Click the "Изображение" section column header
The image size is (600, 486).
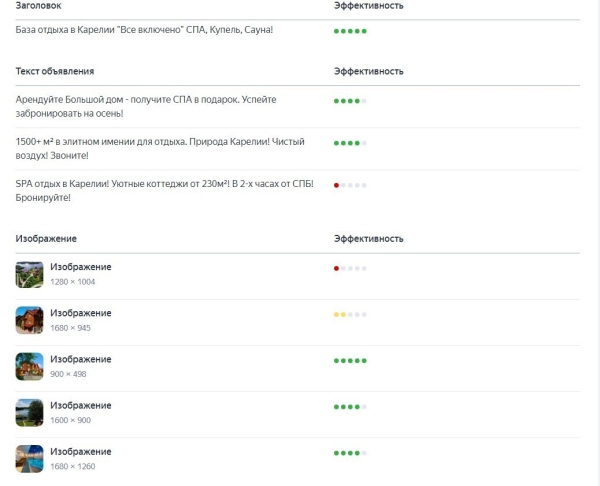click(46, 239)
